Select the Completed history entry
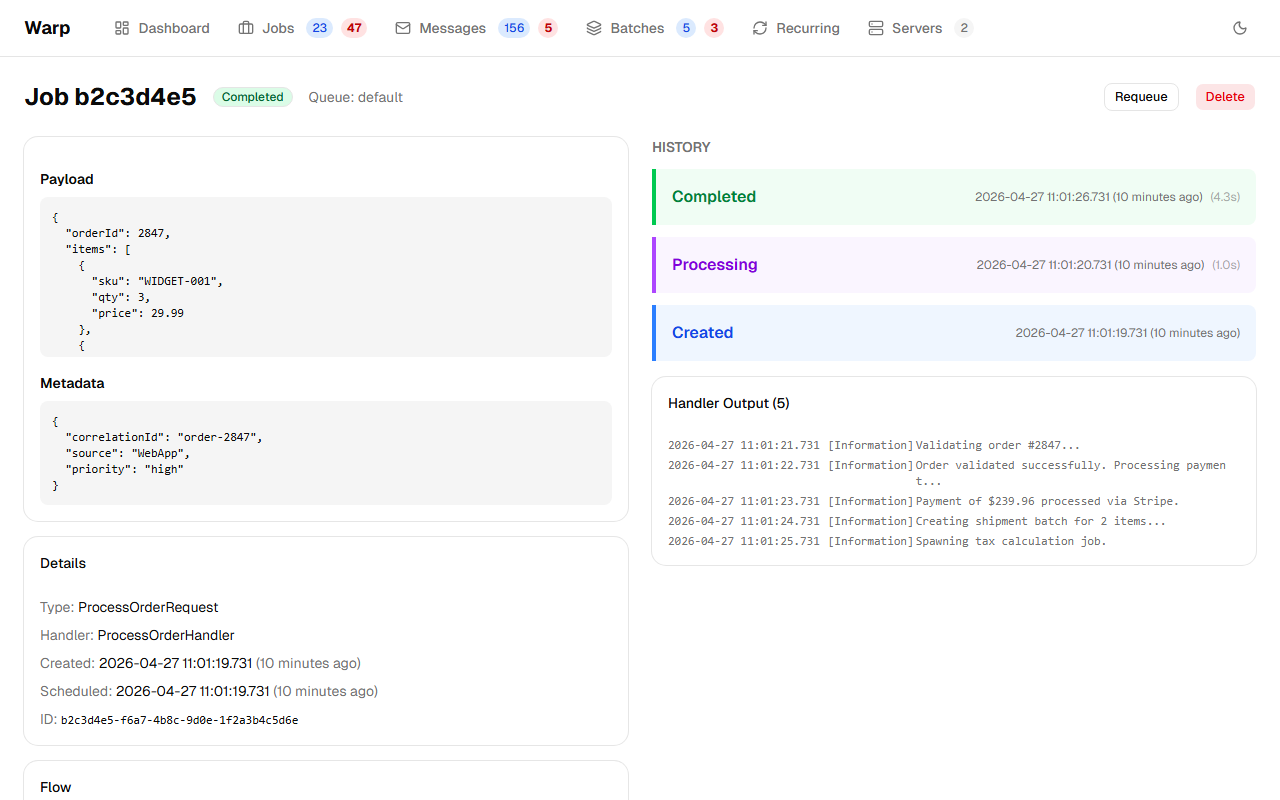This screenshot has width=1280, height=800. (954, 197)
